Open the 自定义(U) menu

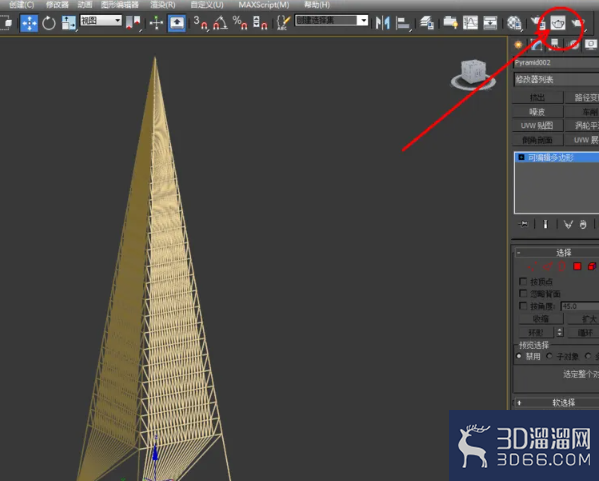[x=207, y=5]
